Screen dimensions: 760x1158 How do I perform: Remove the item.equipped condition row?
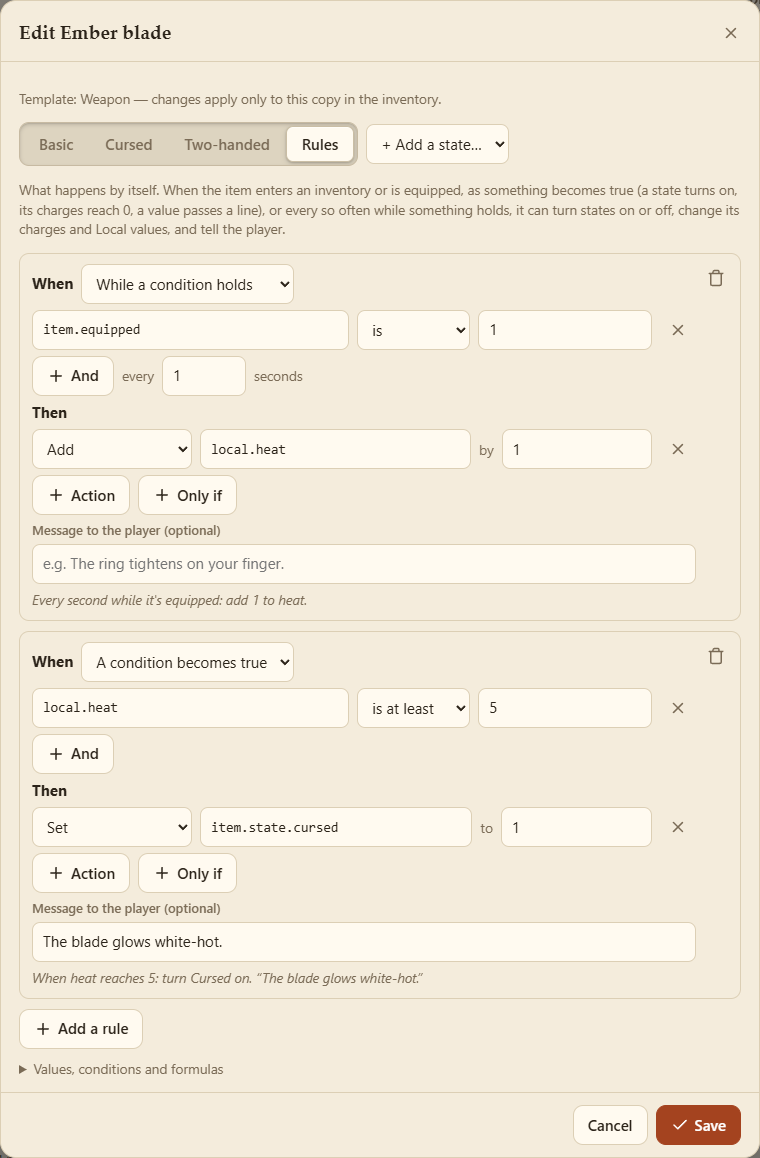[x=678, y=330]
